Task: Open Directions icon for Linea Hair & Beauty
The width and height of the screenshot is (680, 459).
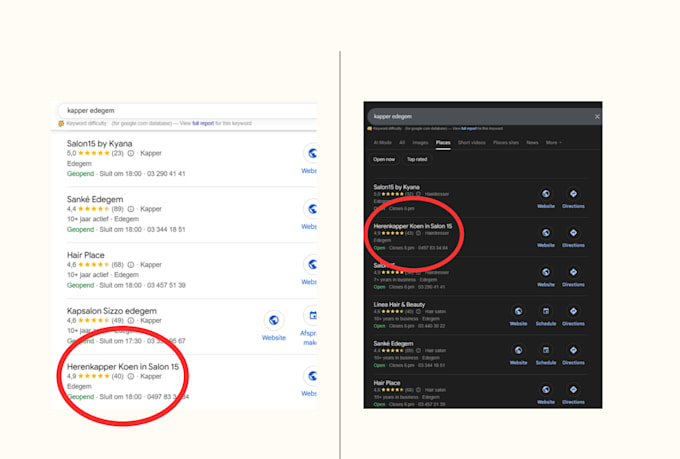Action: (x=573, y=311)
